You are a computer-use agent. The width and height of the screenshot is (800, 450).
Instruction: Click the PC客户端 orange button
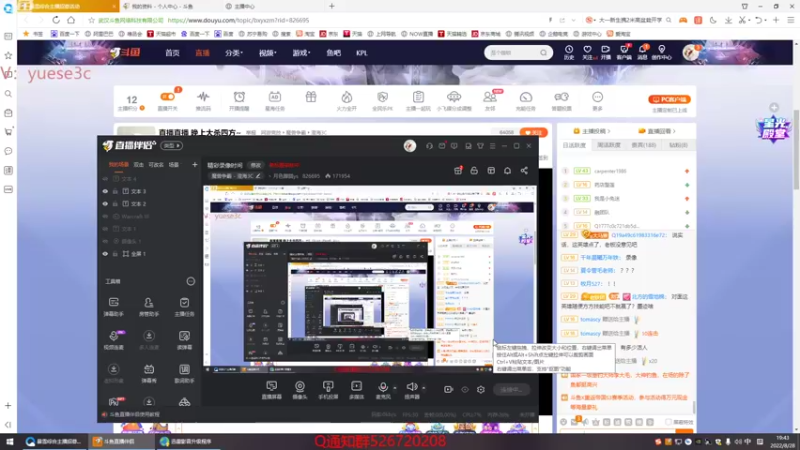coord(669,99)
